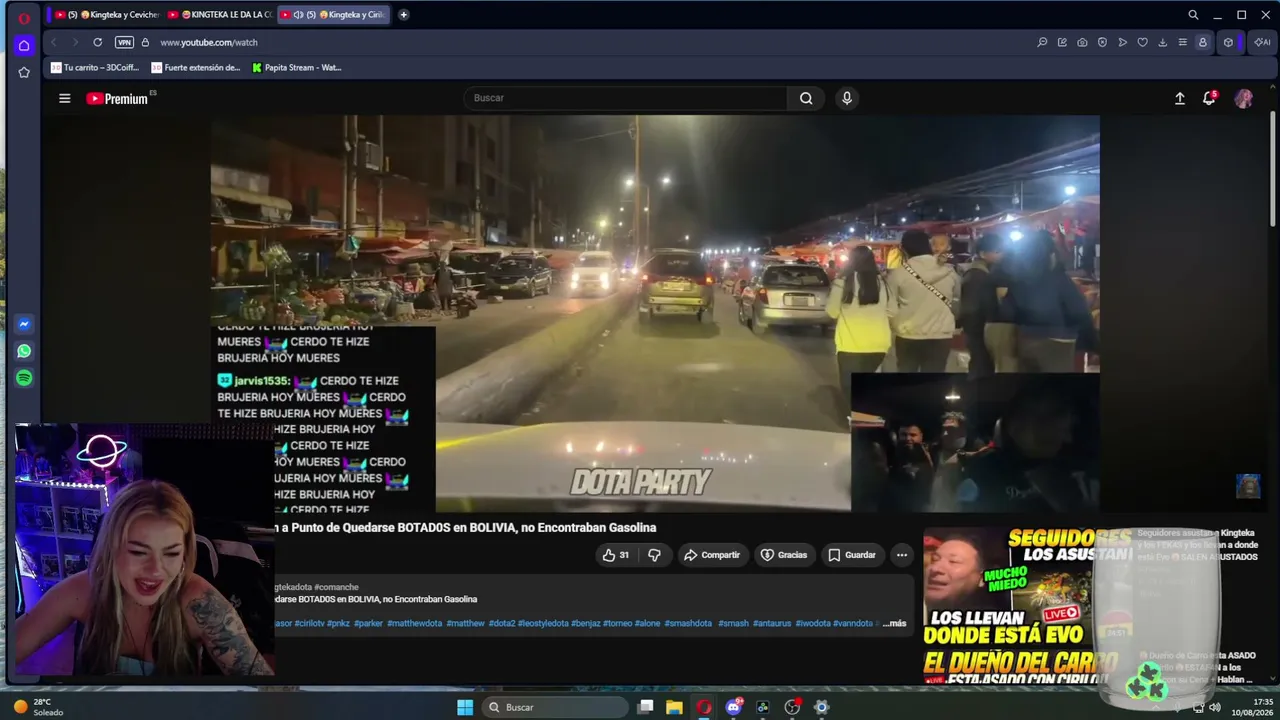Open the edit note icon in the toolbar
Screen dimensions: 1280x720
(x=1062, y=42)
